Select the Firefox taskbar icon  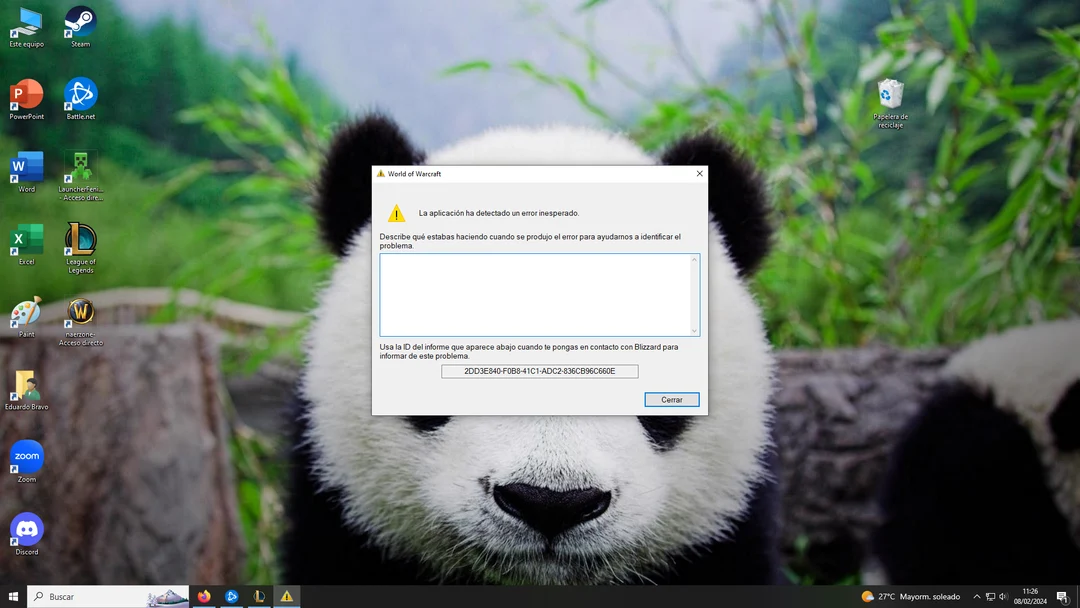(204, 596)
